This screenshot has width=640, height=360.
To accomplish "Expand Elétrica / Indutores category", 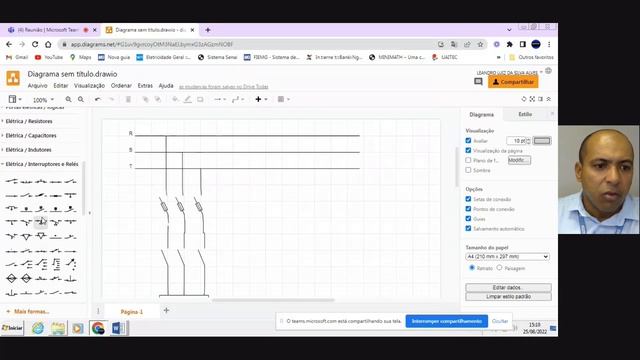I will pos(28,150).
